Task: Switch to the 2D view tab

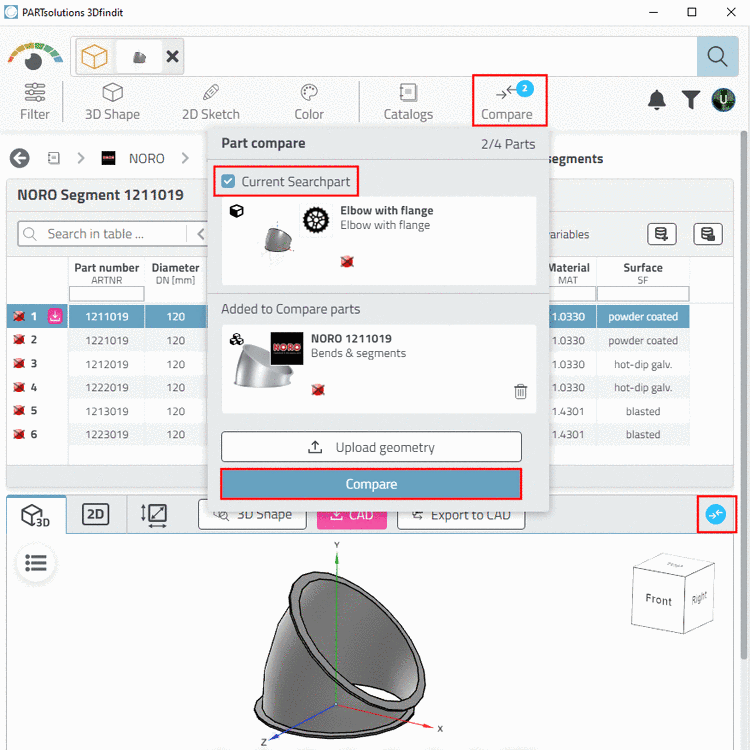Action: pyautogui.click(x=96, y=514)
